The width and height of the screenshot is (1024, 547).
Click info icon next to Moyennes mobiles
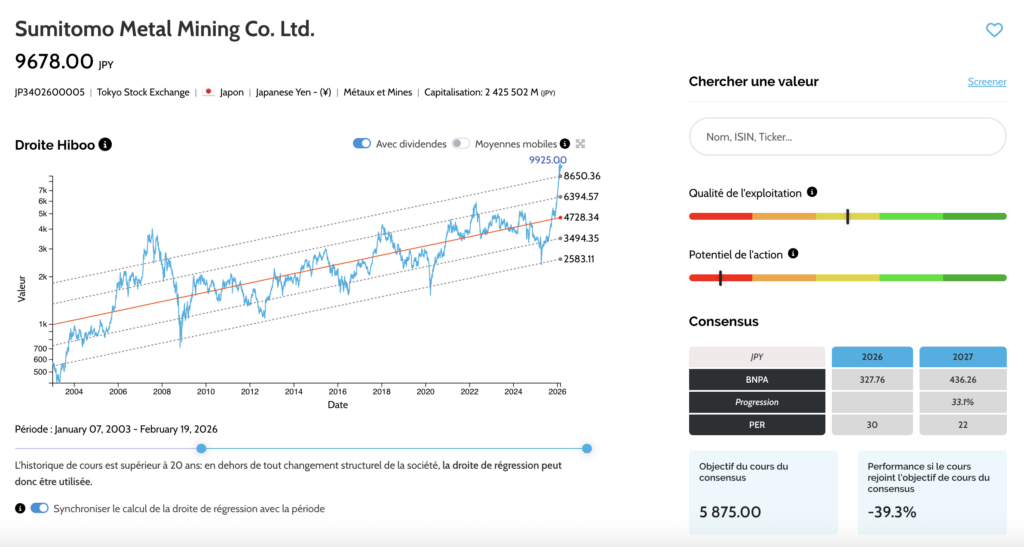pos(565,144)
